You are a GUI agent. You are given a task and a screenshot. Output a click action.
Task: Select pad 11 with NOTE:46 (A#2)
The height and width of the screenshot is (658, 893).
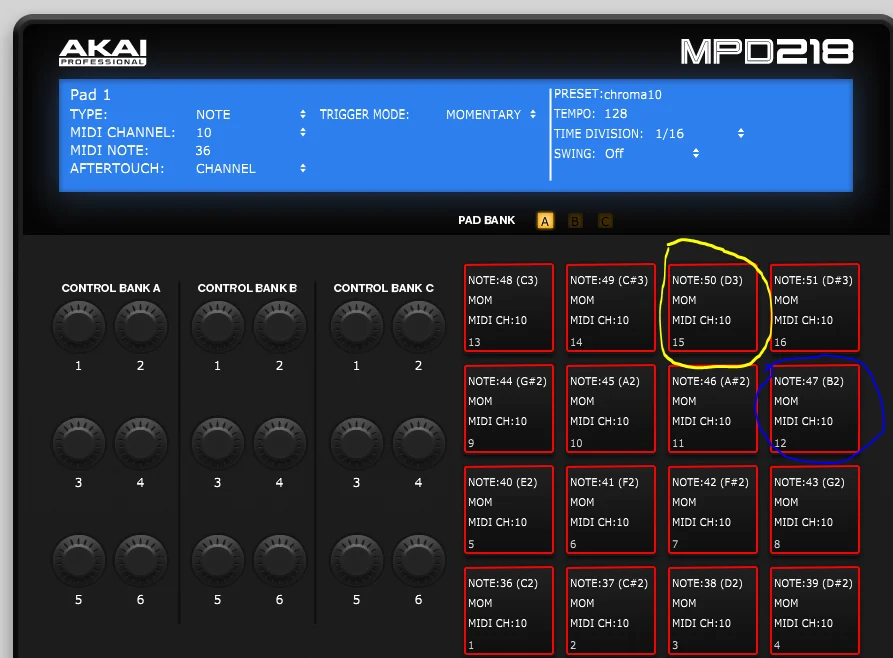pyautogui.click(x=712, y=409)
